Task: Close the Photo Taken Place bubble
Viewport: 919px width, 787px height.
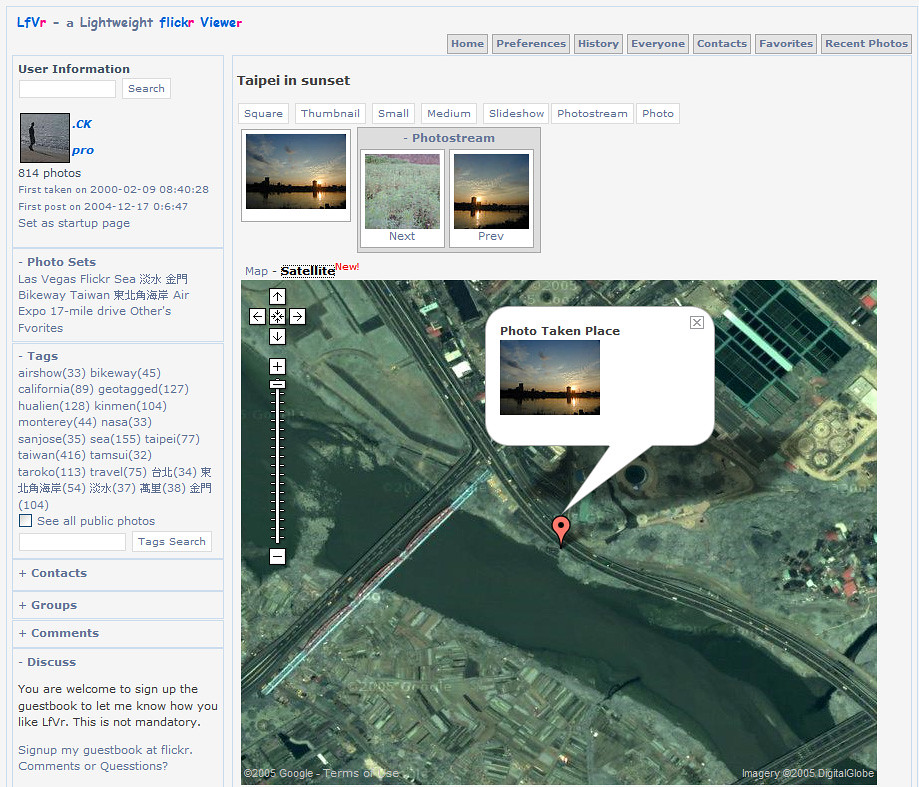Action: [x=696, y=322]
